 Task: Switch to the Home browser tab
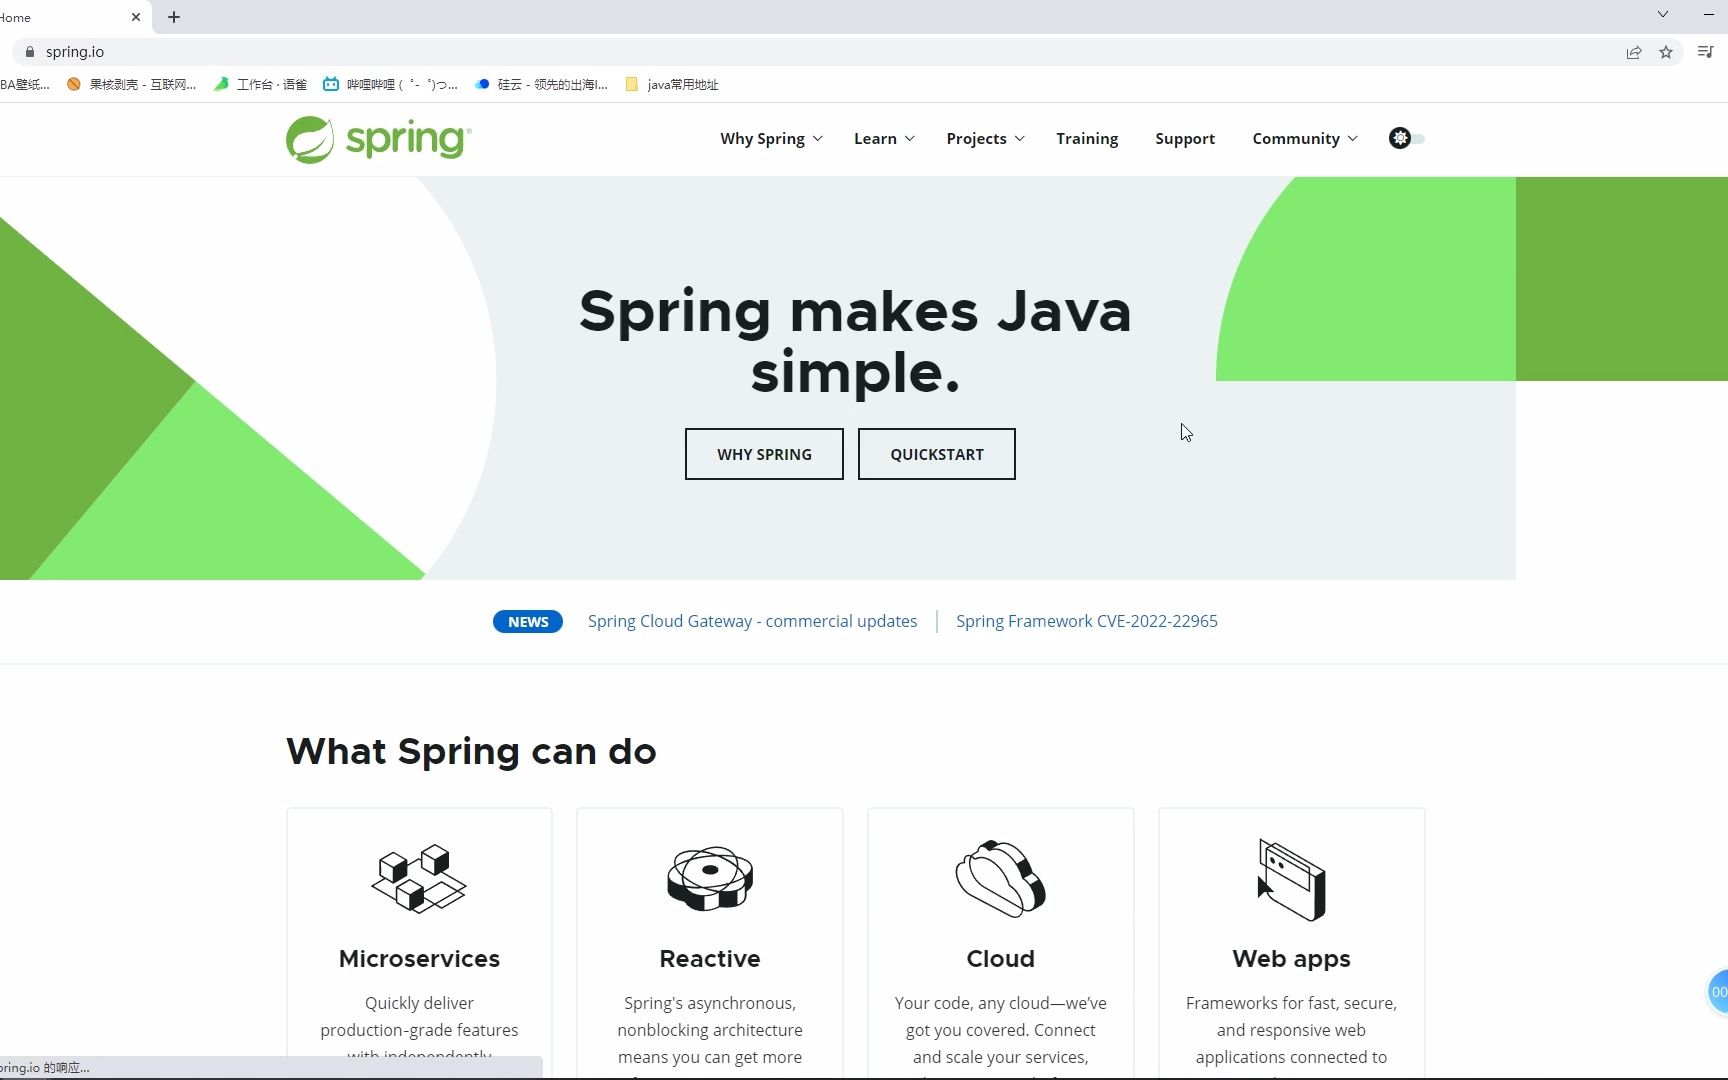pos(60,17)
